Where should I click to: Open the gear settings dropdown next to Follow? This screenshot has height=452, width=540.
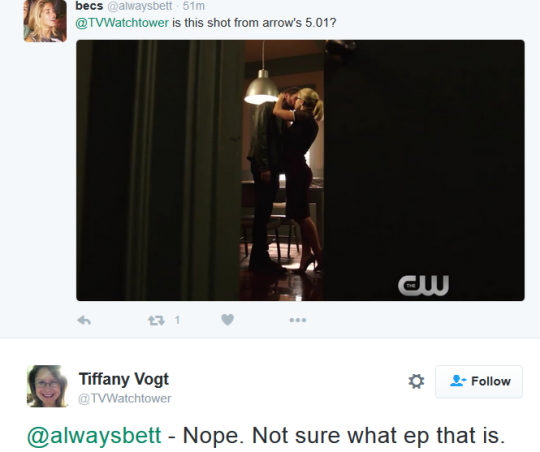(416, 381)
